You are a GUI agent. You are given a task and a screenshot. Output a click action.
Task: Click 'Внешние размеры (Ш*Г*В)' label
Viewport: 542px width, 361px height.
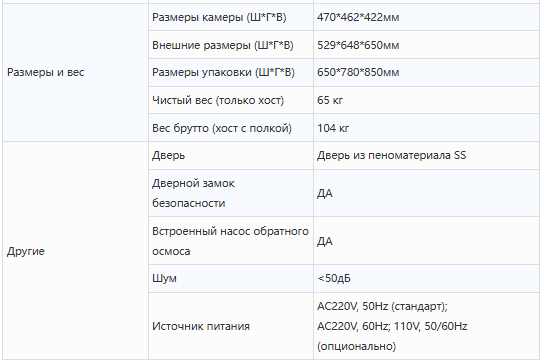point(223,45)
